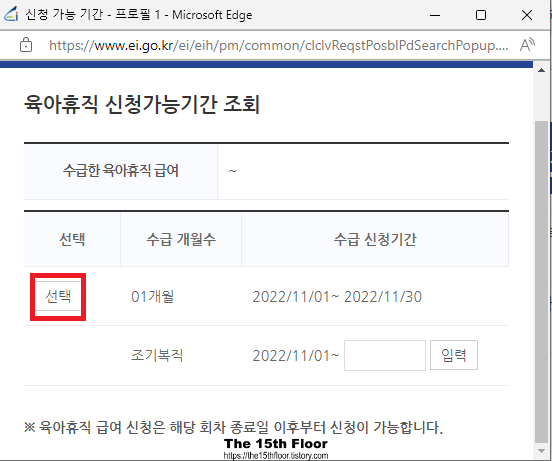Click the 선택 column header

point(72,239)
